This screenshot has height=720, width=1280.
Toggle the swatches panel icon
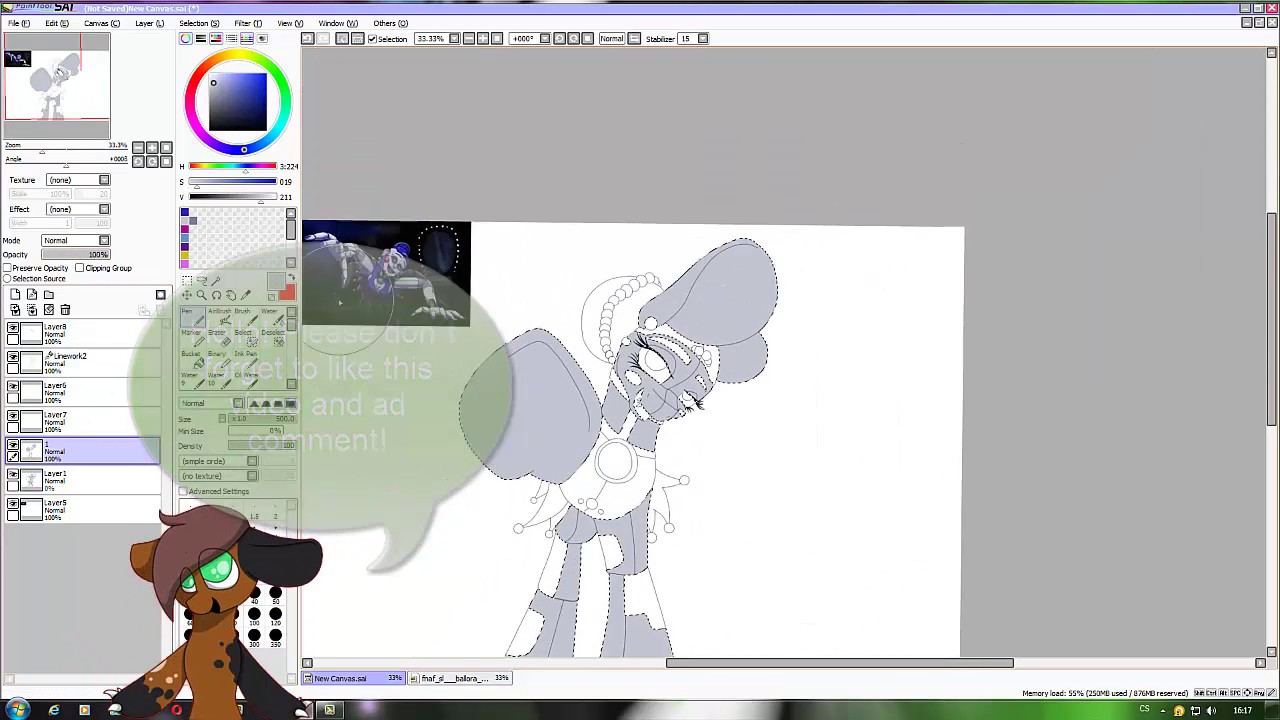point(247,38)
